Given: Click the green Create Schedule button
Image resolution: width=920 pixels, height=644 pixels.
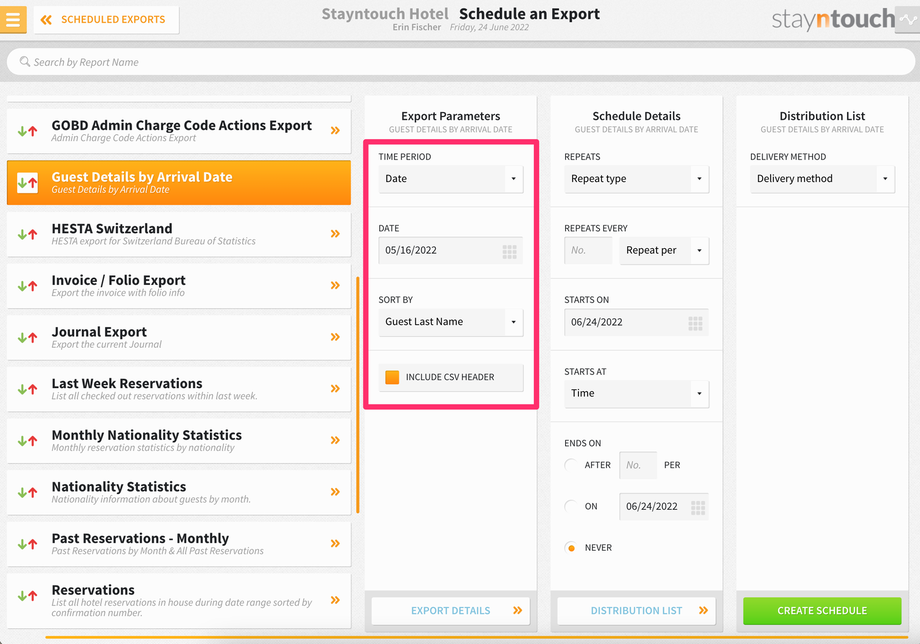Looking at the screenshot, I should [822, 611].
